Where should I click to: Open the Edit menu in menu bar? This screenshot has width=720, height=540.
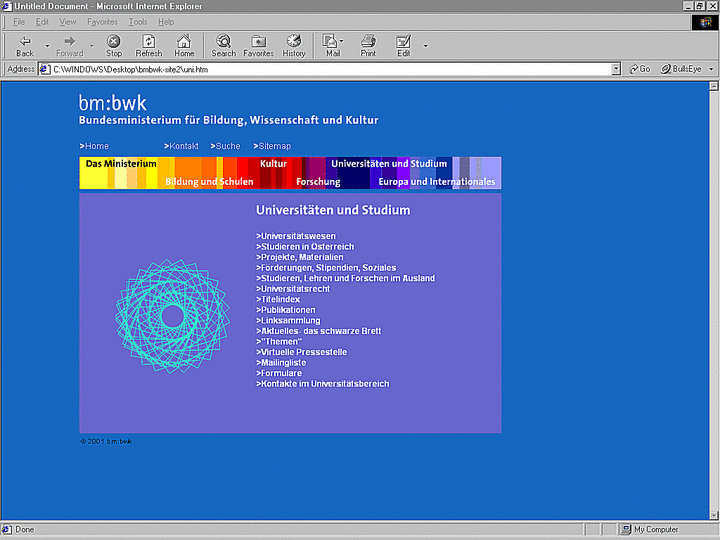pyautogui.click(x=42, y=22)
